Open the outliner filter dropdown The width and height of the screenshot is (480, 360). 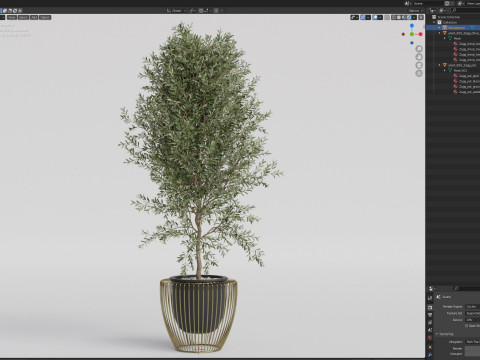click(443, 11)
